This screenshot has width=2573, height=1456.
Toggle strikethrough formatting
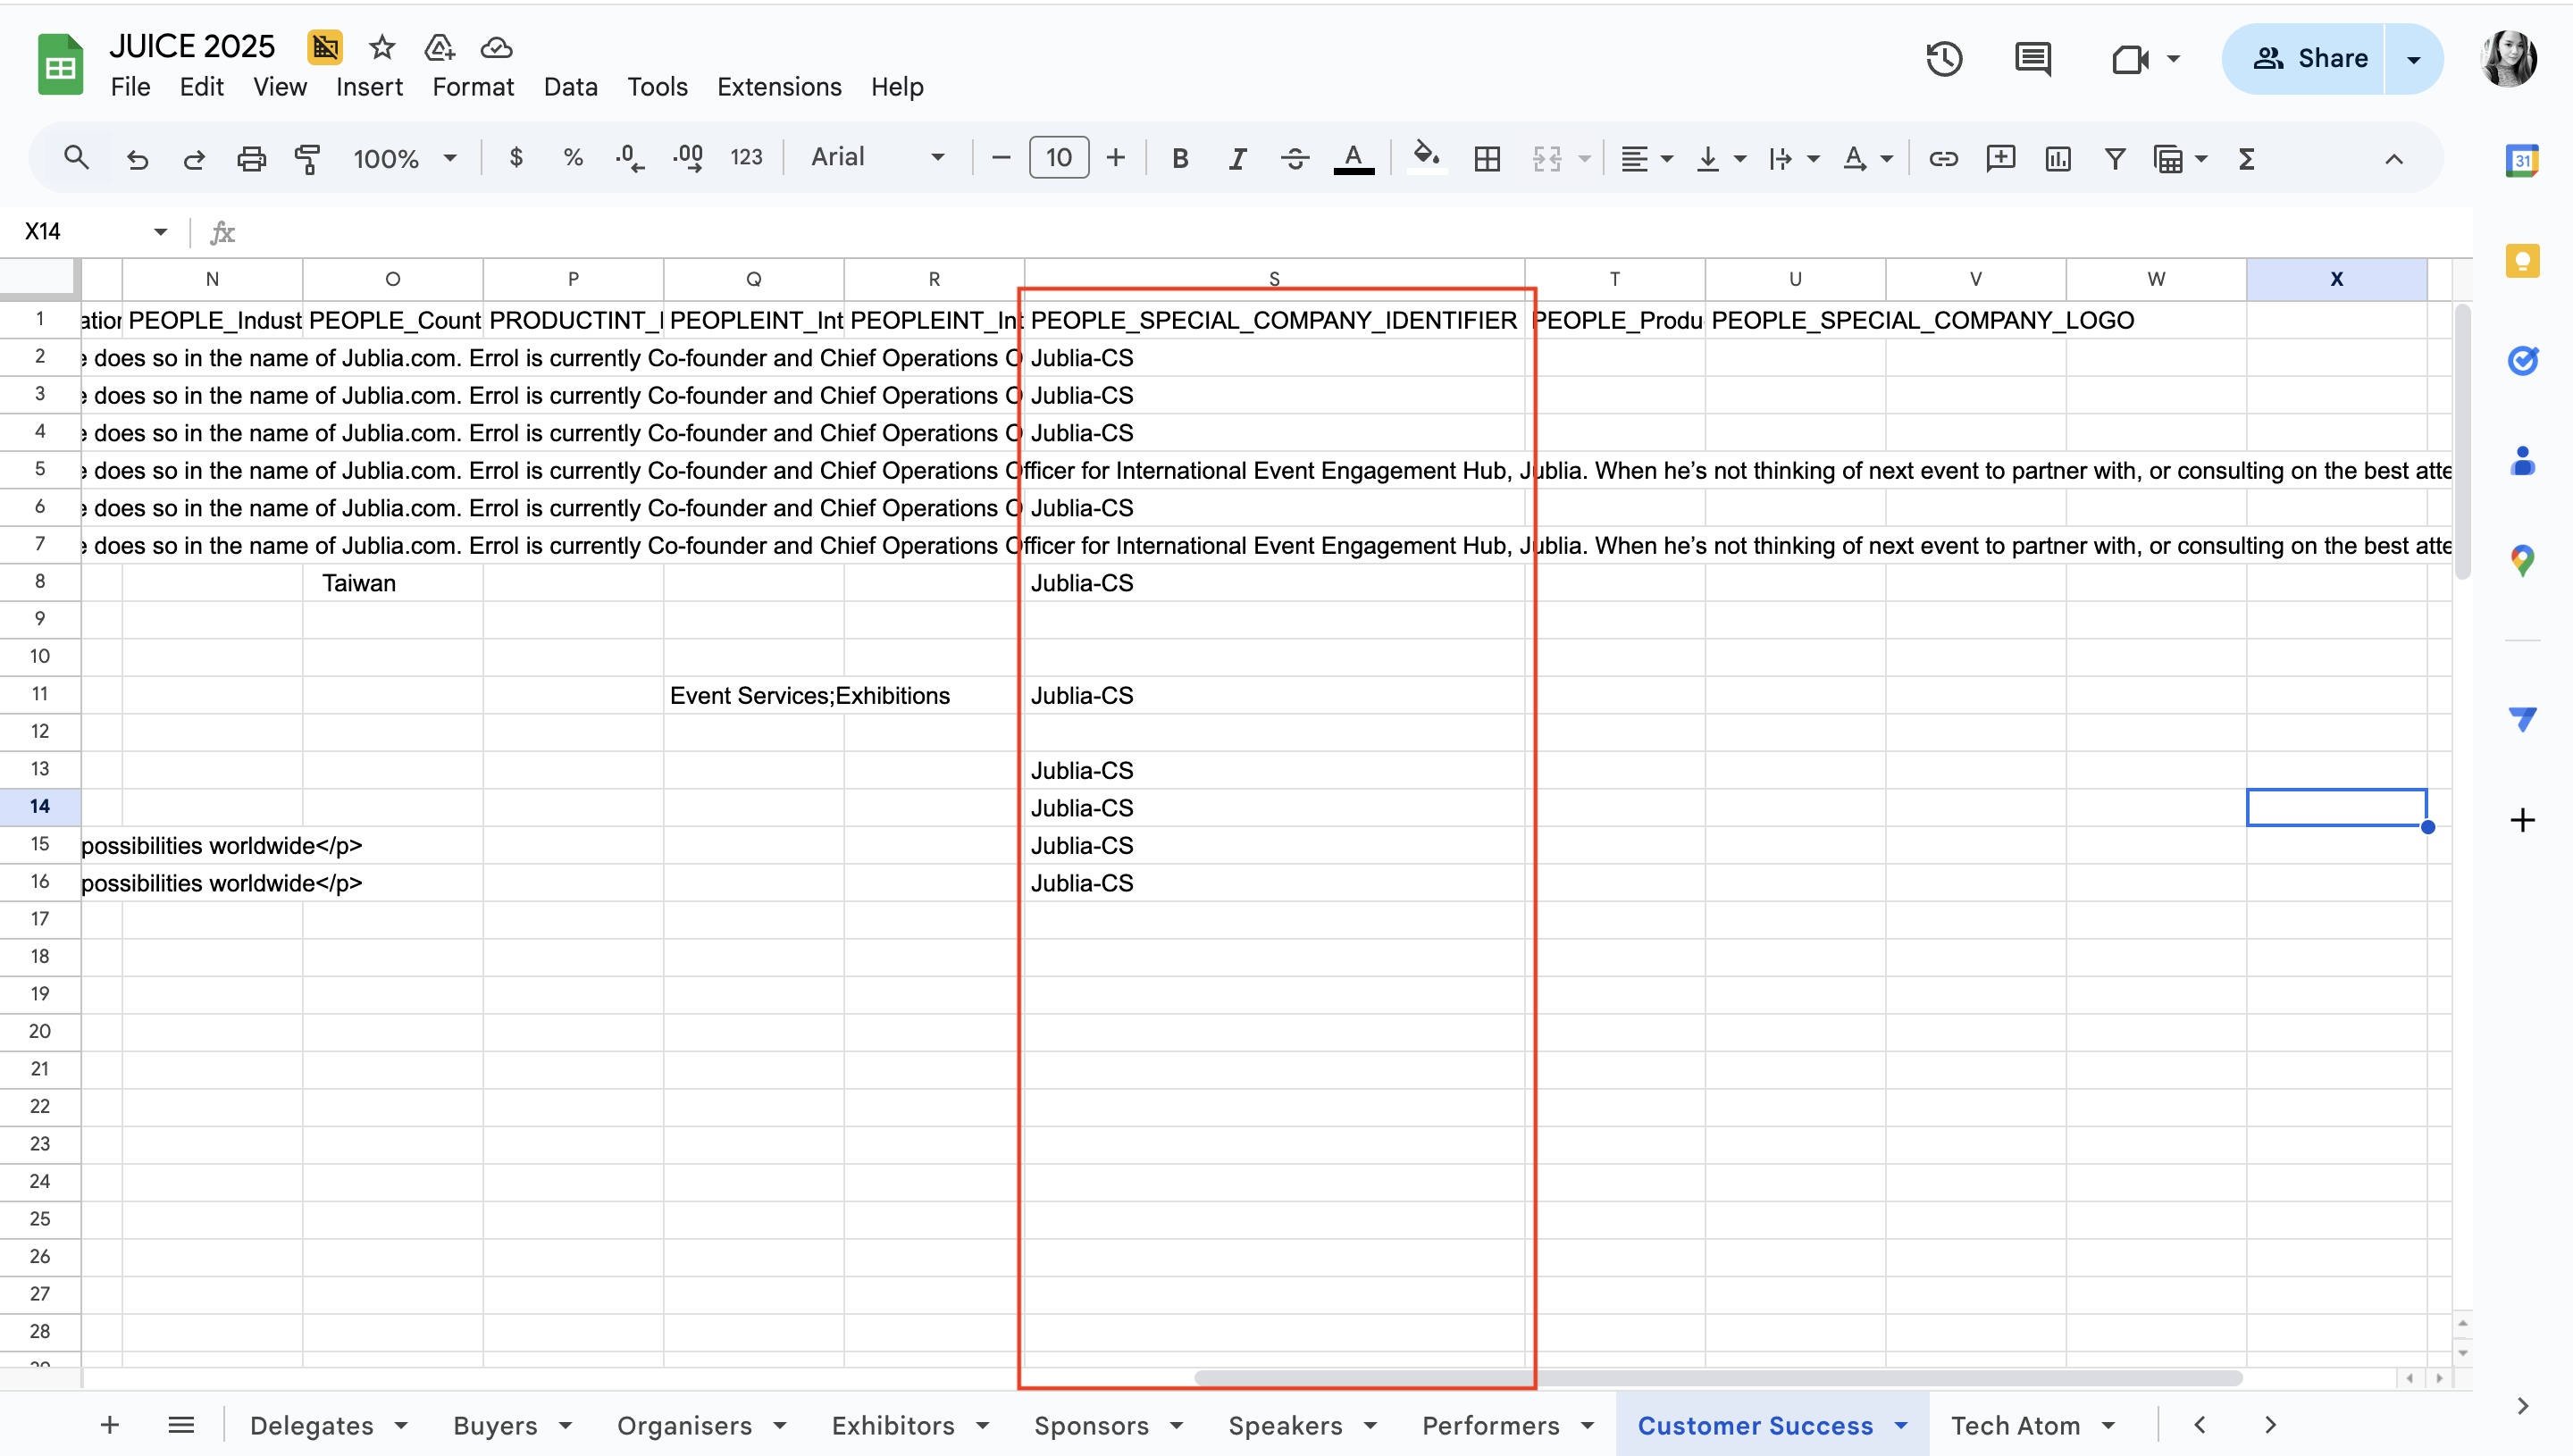coord(1295,158)
